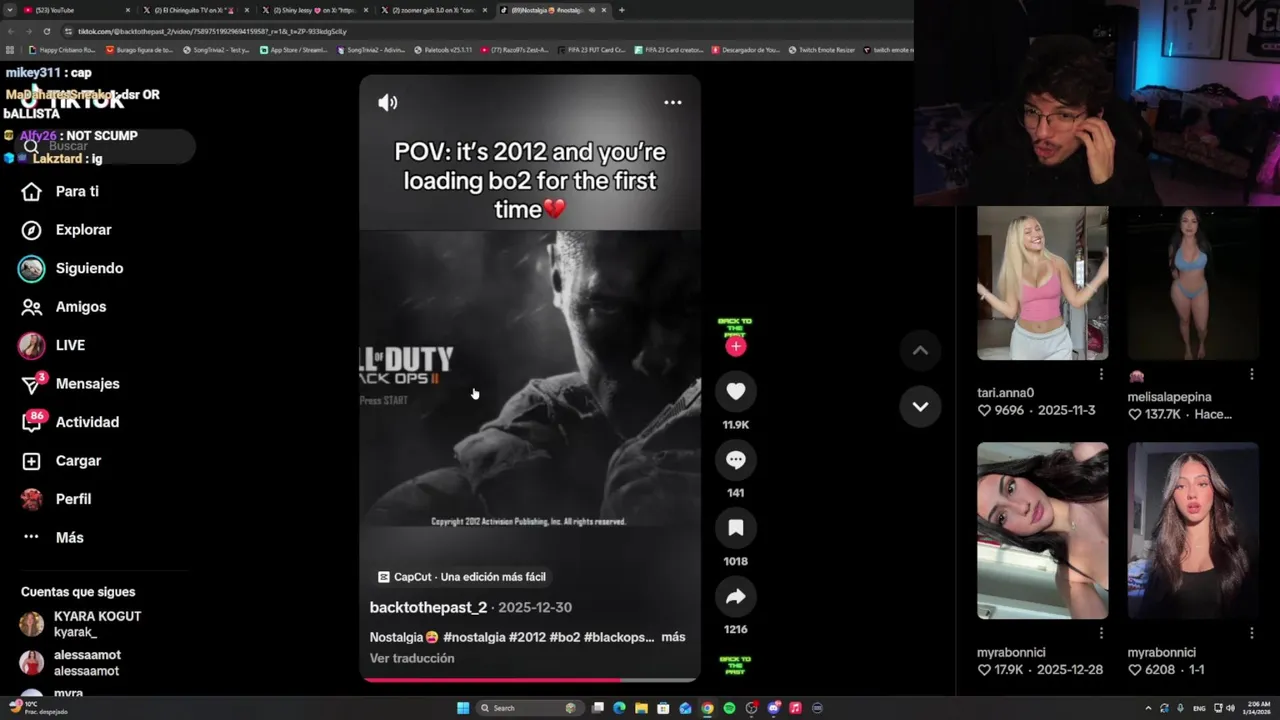The height and width of the screenshot is (720, 1280).
Task: Open the melisalapepina video thumbnail
Action: coord(1193,283)
